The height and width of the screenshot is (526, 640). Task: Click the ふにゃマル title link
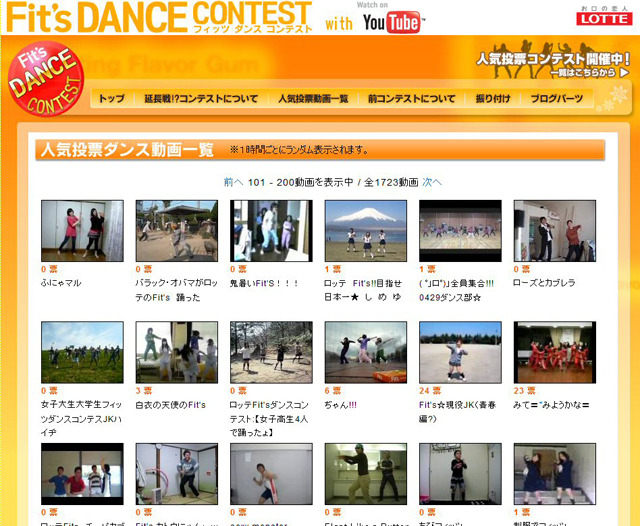pyautogui.click(x=61, y=283)
